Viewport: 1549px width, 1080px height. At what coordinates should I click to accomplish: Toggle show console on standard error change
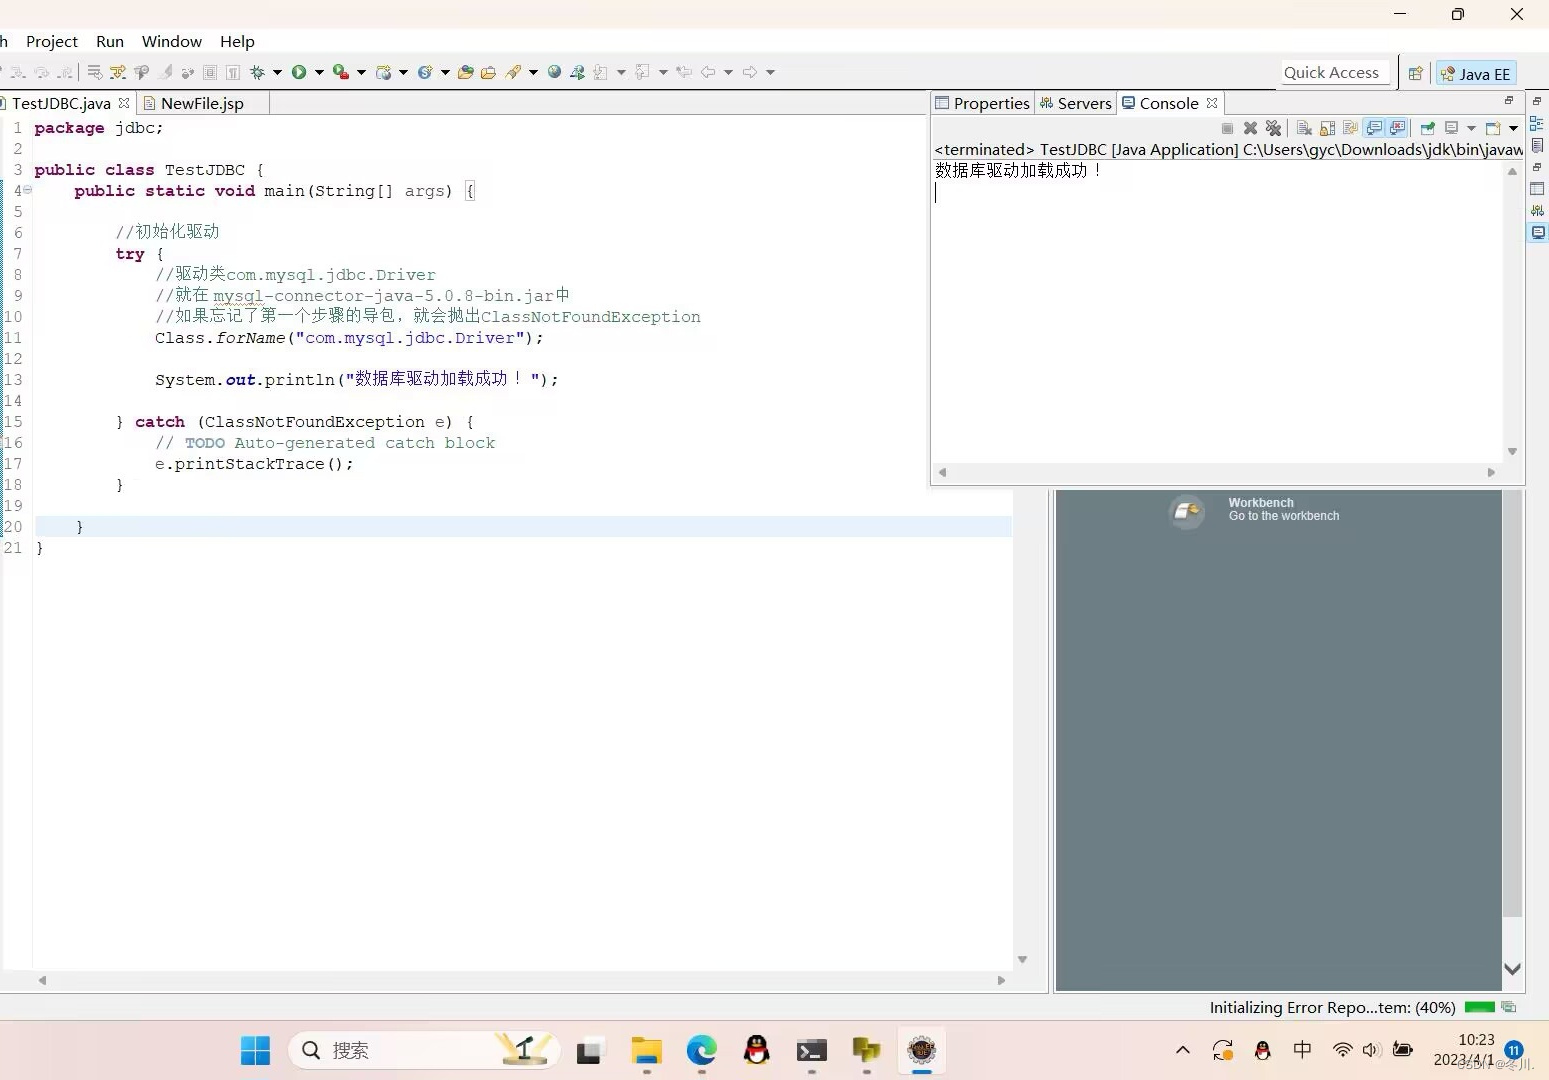(1397, 128)
